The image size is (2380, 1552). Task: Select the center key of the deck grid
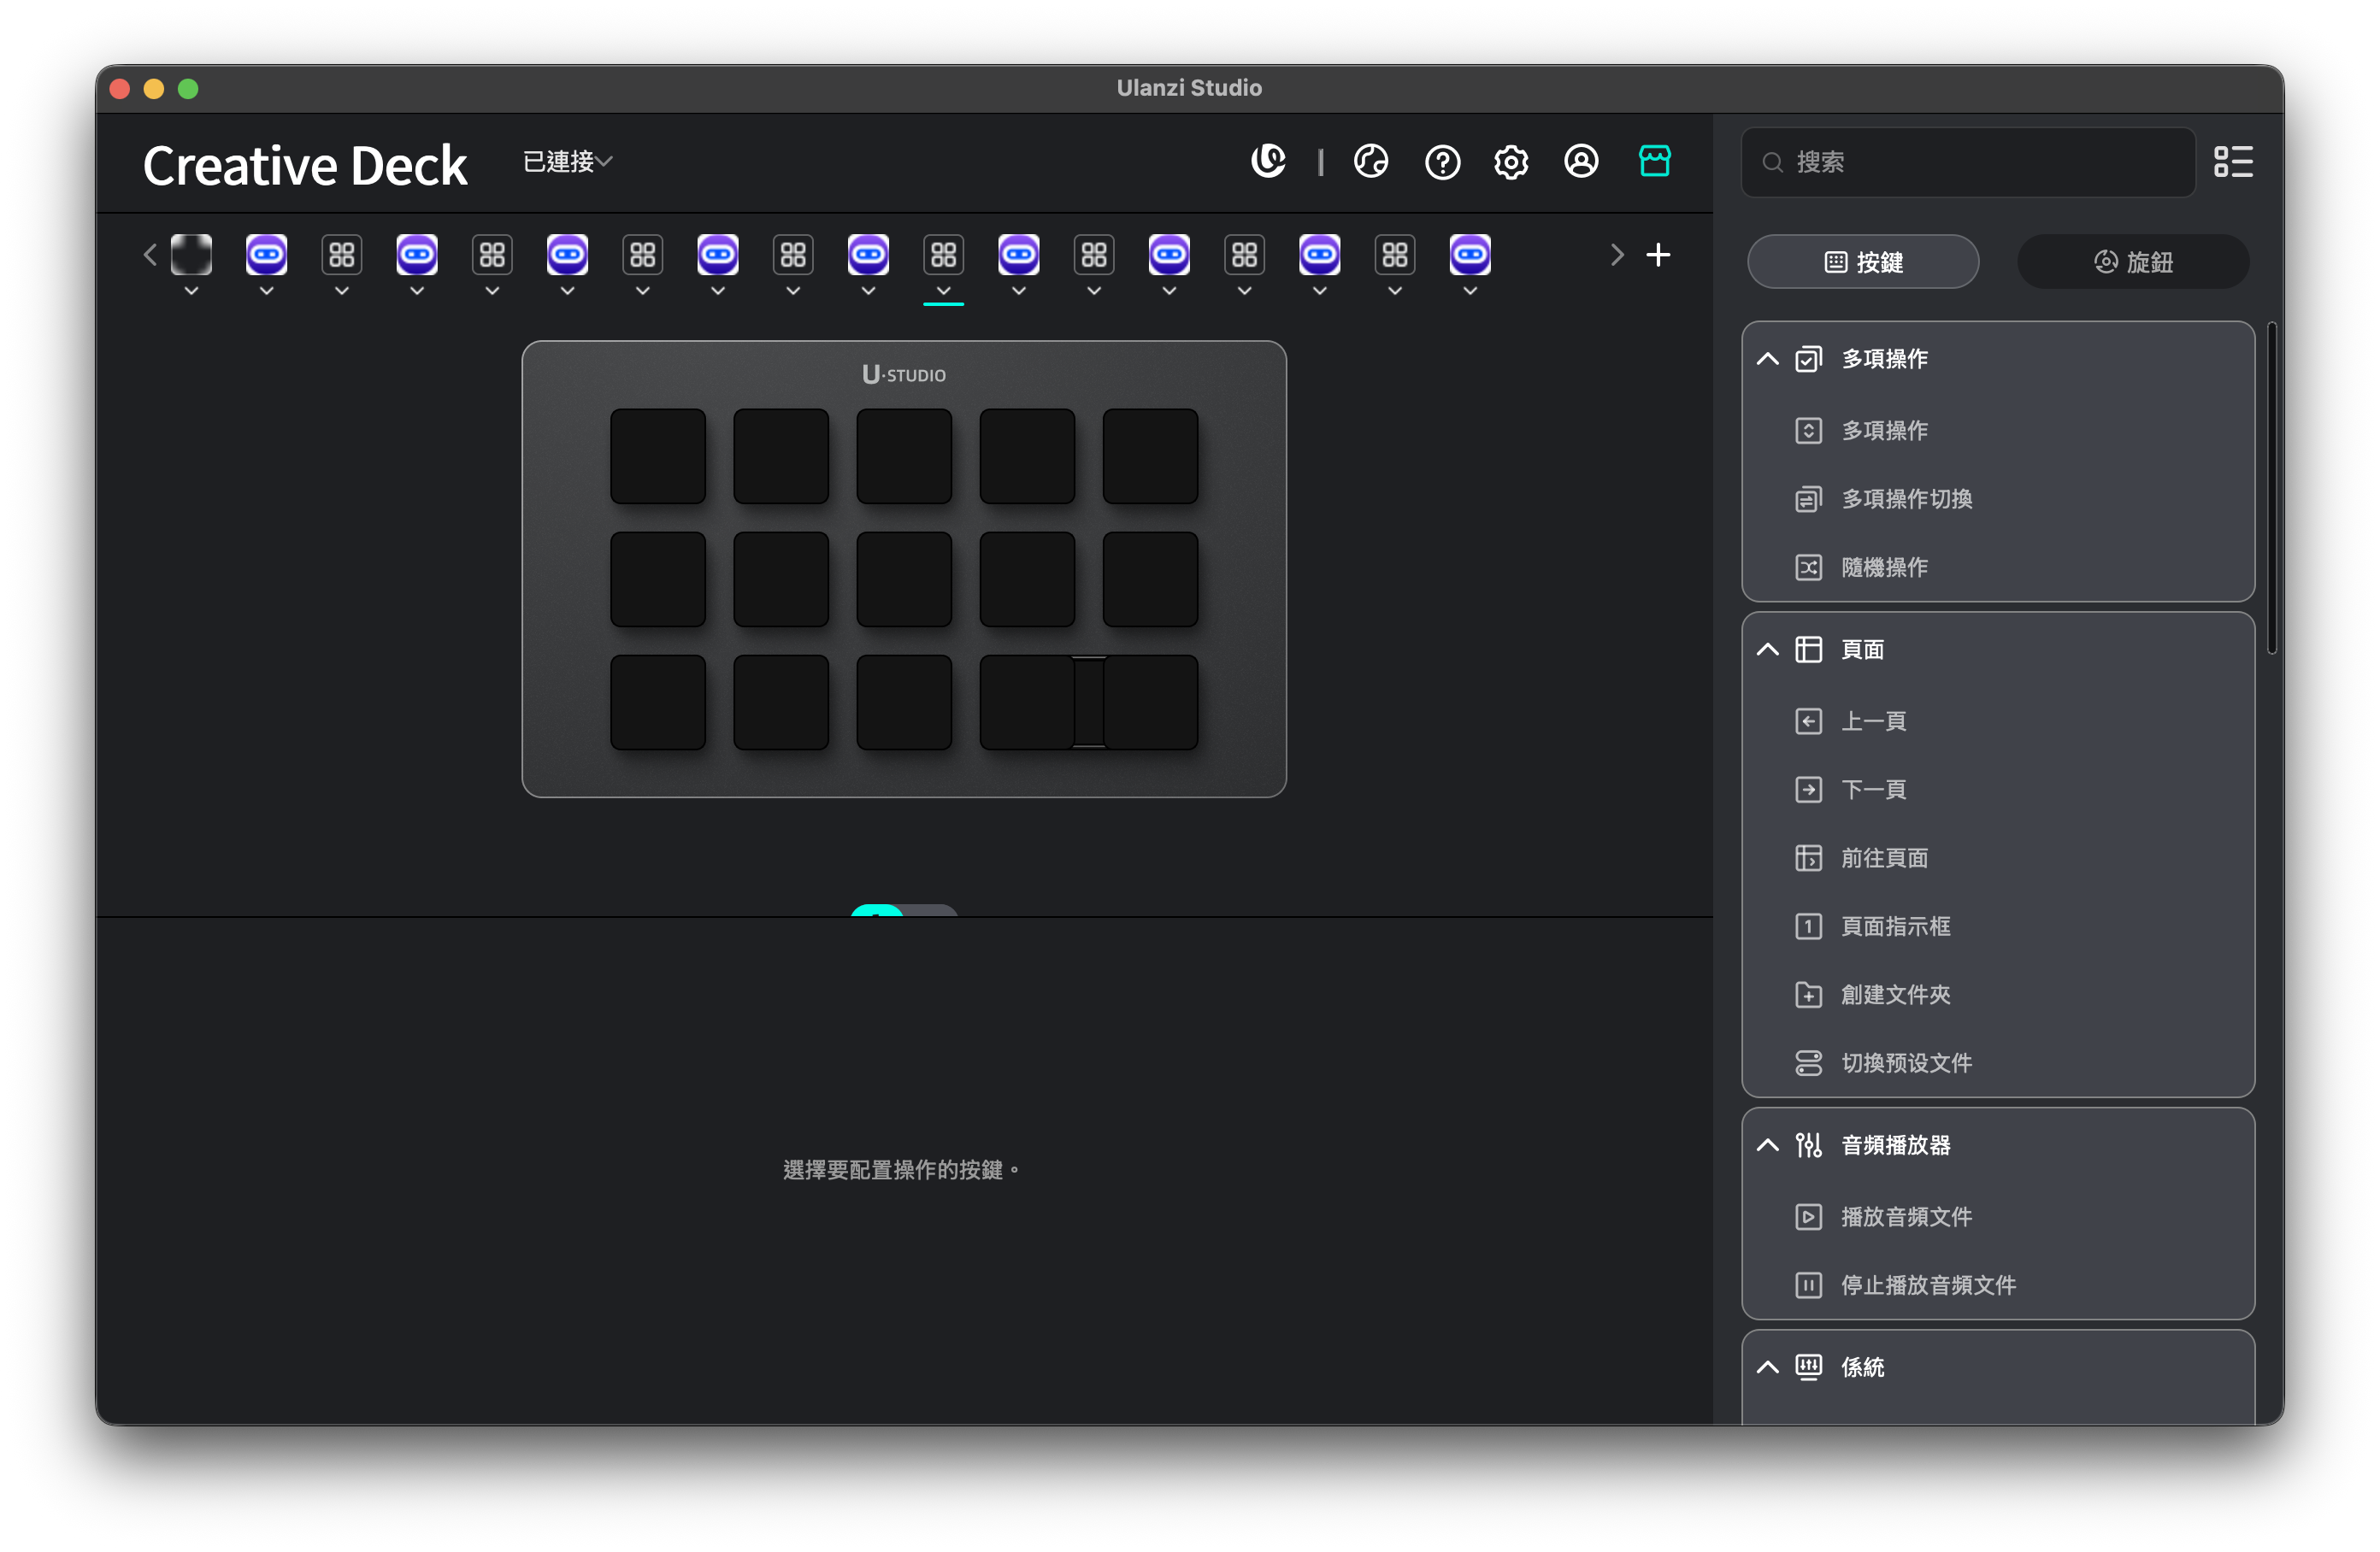[x=903, y=579]
